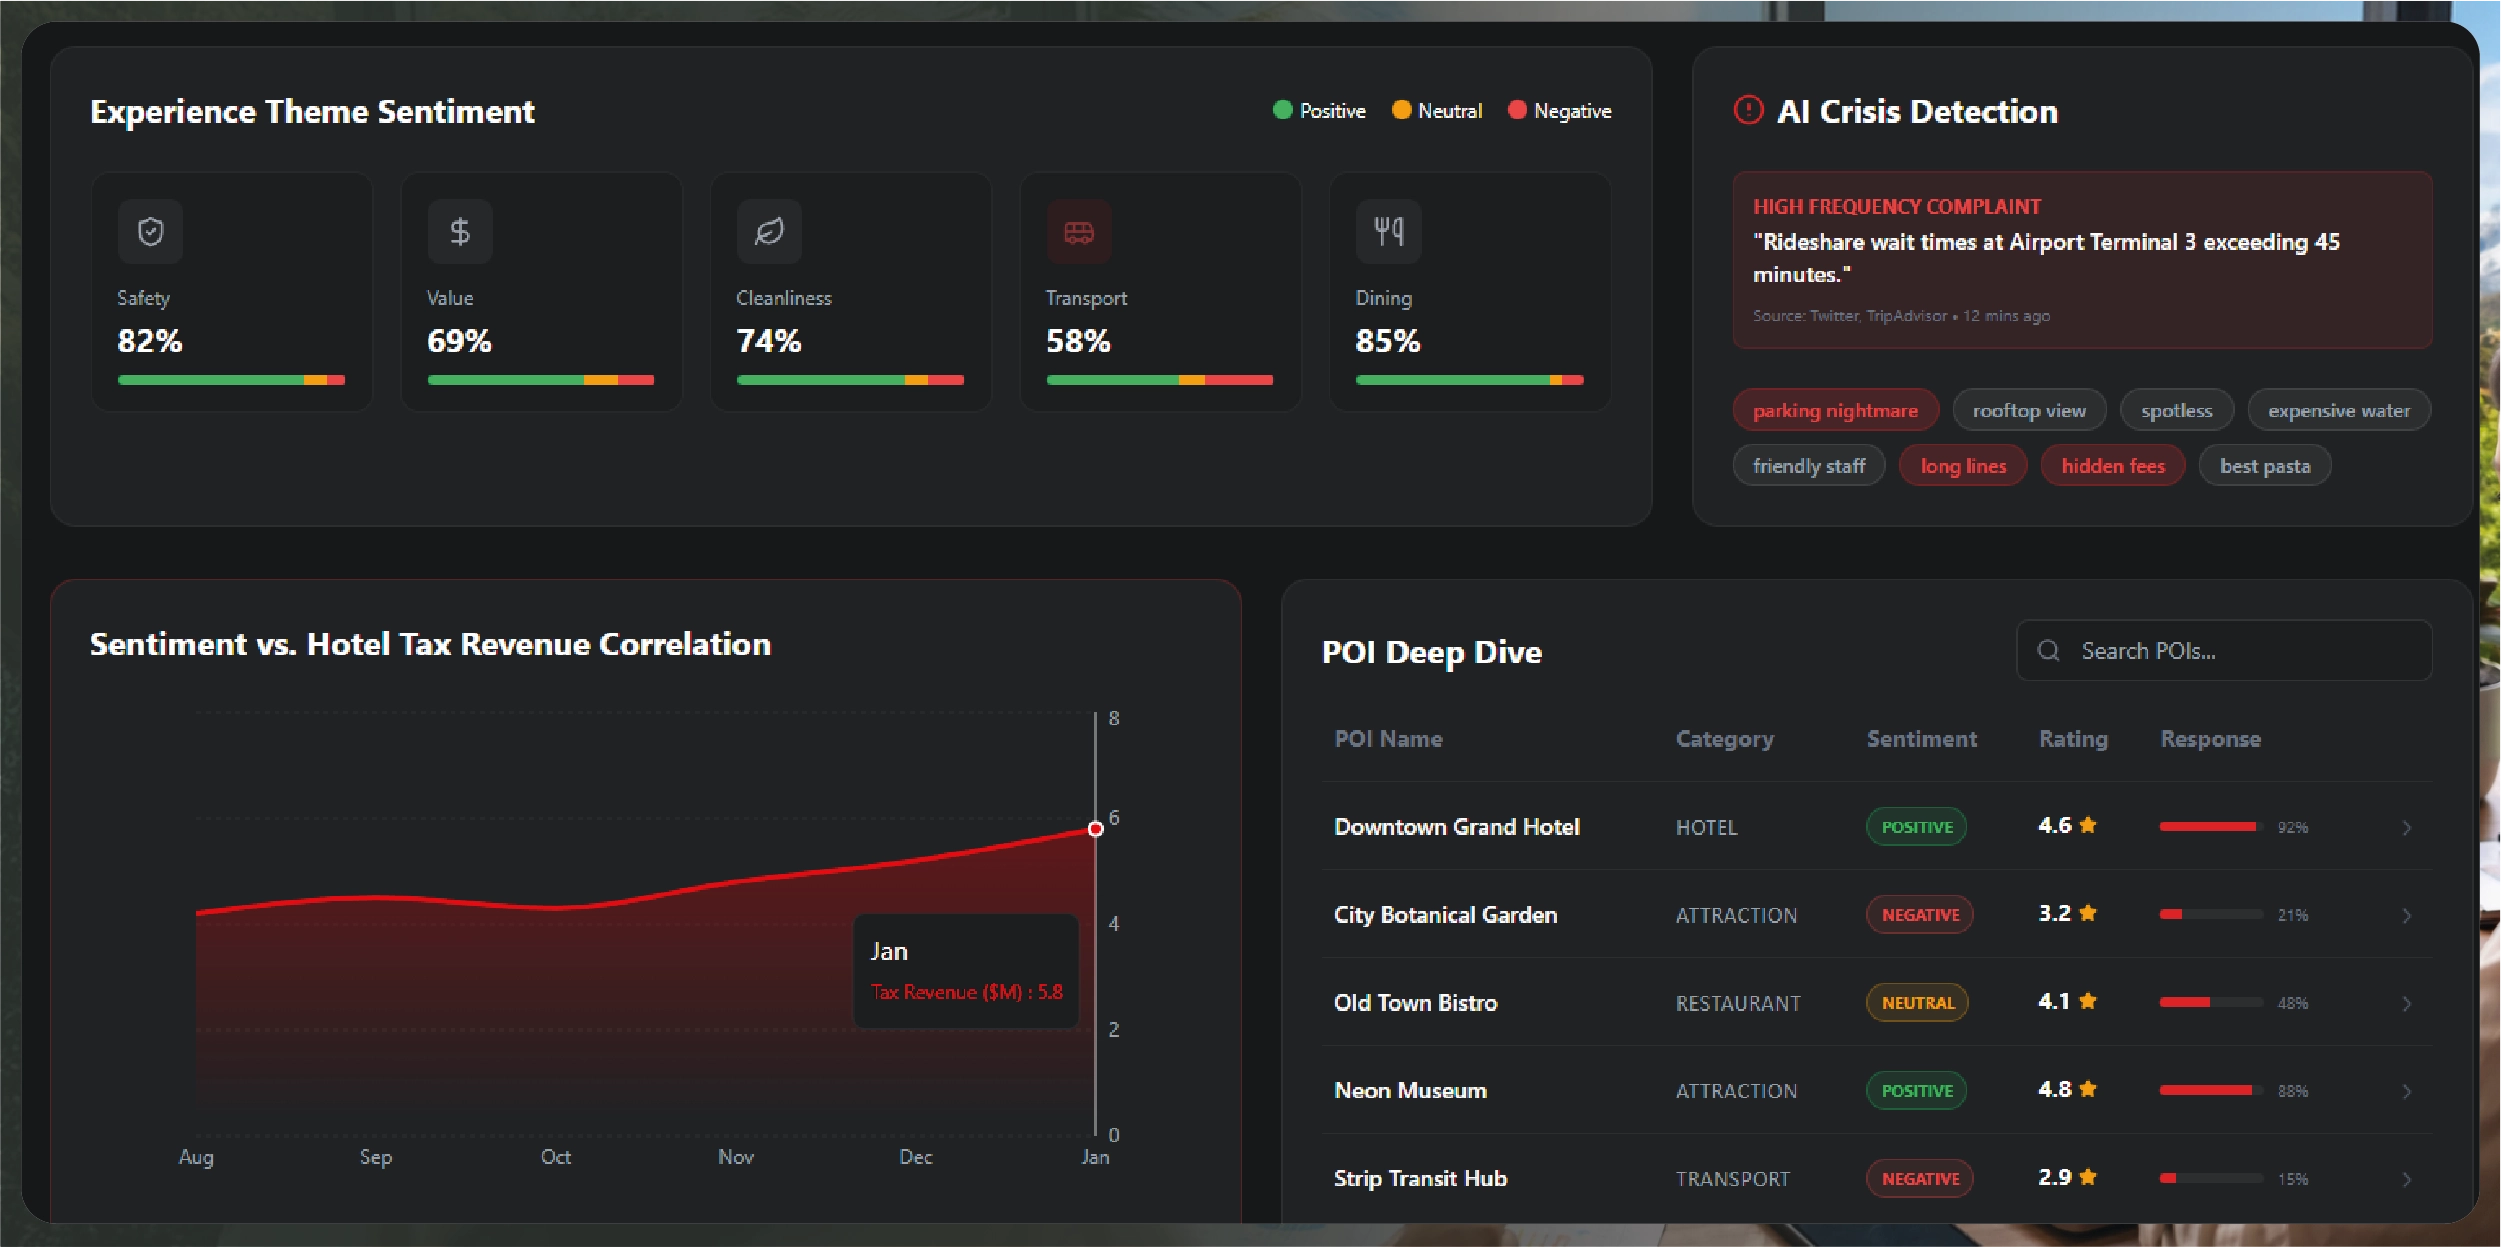Click the AI Crisis Detection alert icon
Screen dimensions: 2501x1248
pos(1748,110)
